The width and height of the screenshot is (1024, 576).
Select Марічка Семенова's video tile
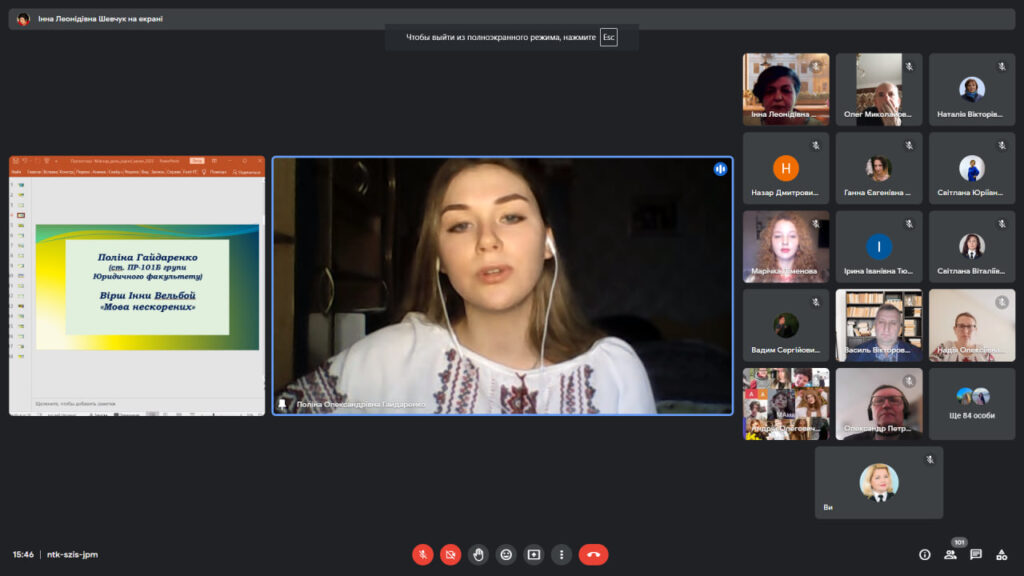tap(785, 246)
